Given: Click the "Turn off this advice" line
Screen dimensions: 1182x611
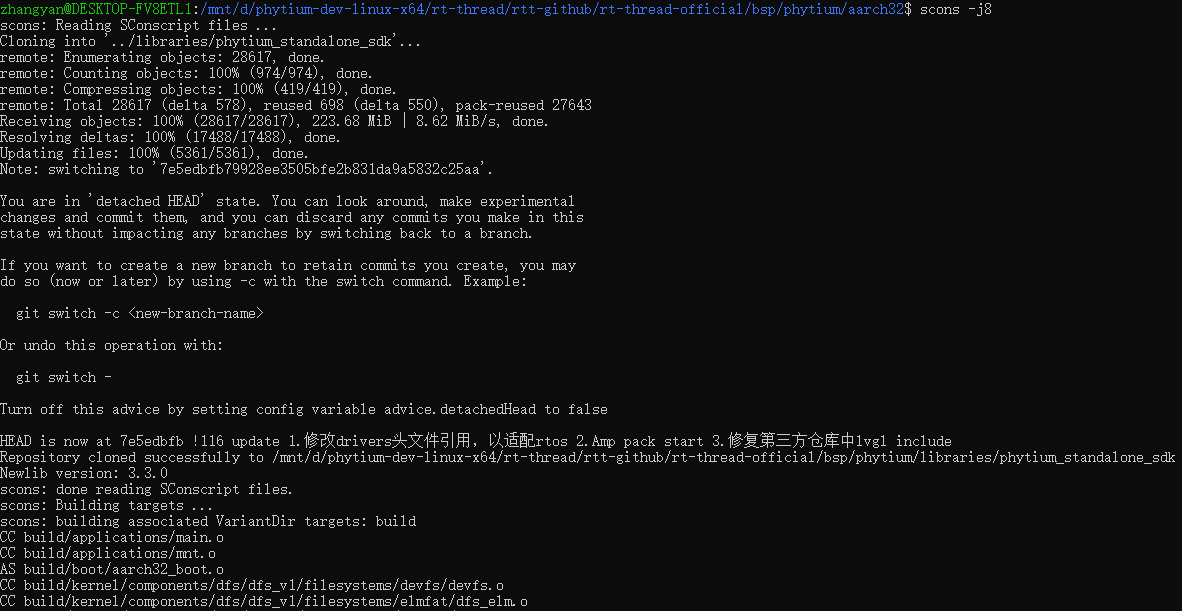Looking at the screenshot, I should [x=303, y=409].
